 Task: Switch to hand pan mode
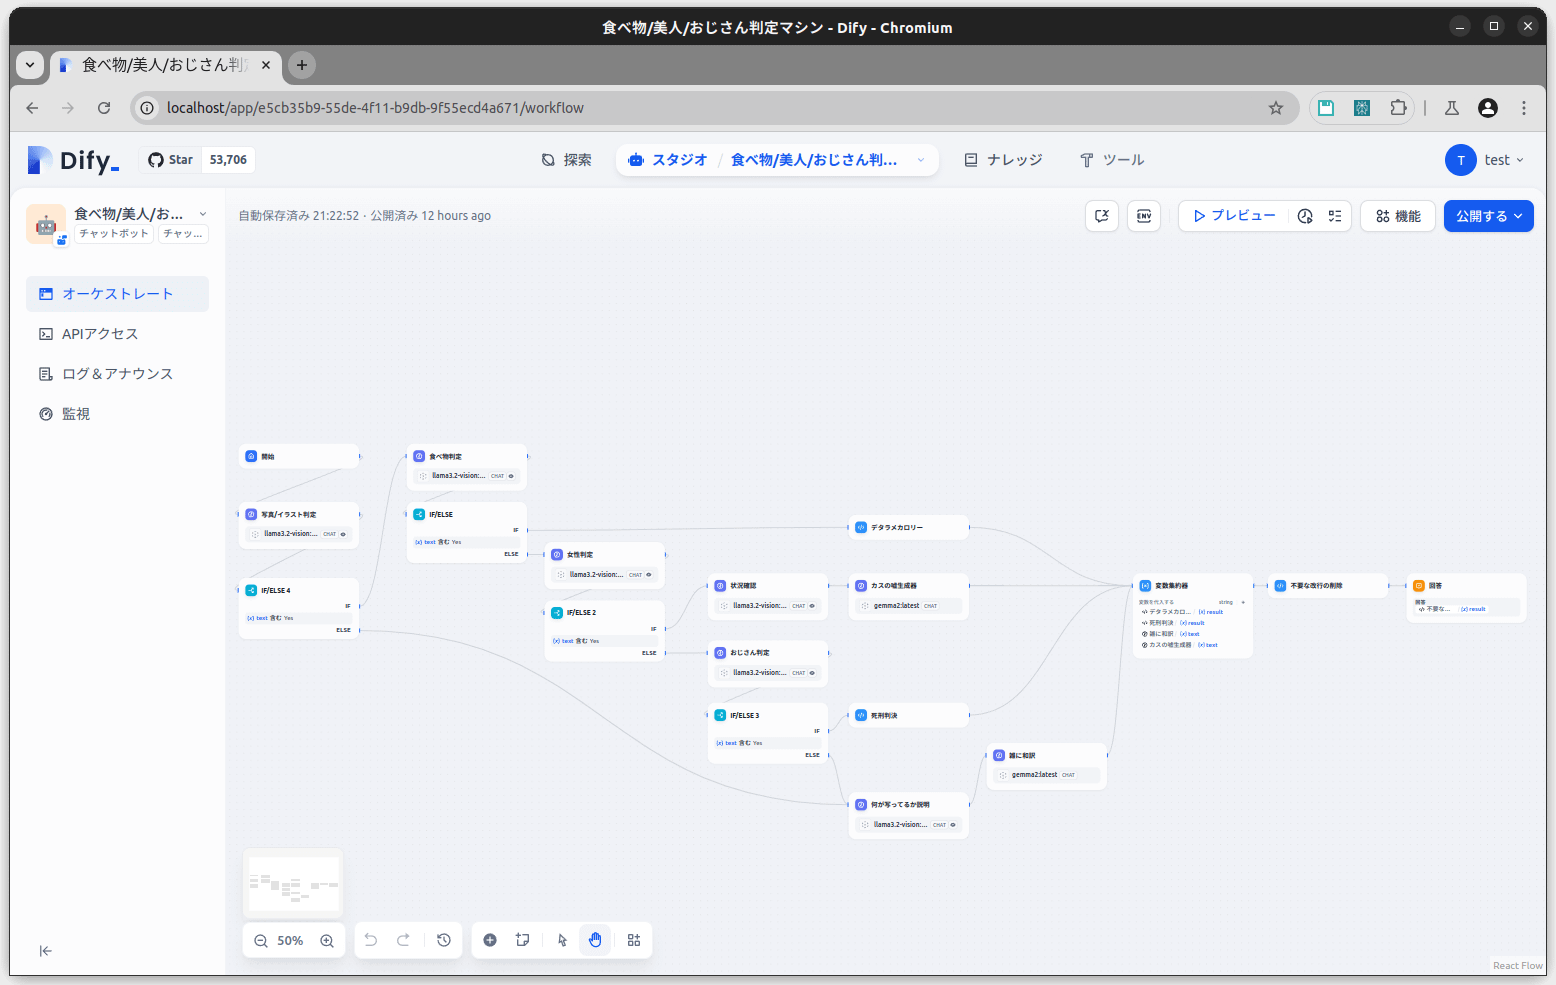coord(595,940)
